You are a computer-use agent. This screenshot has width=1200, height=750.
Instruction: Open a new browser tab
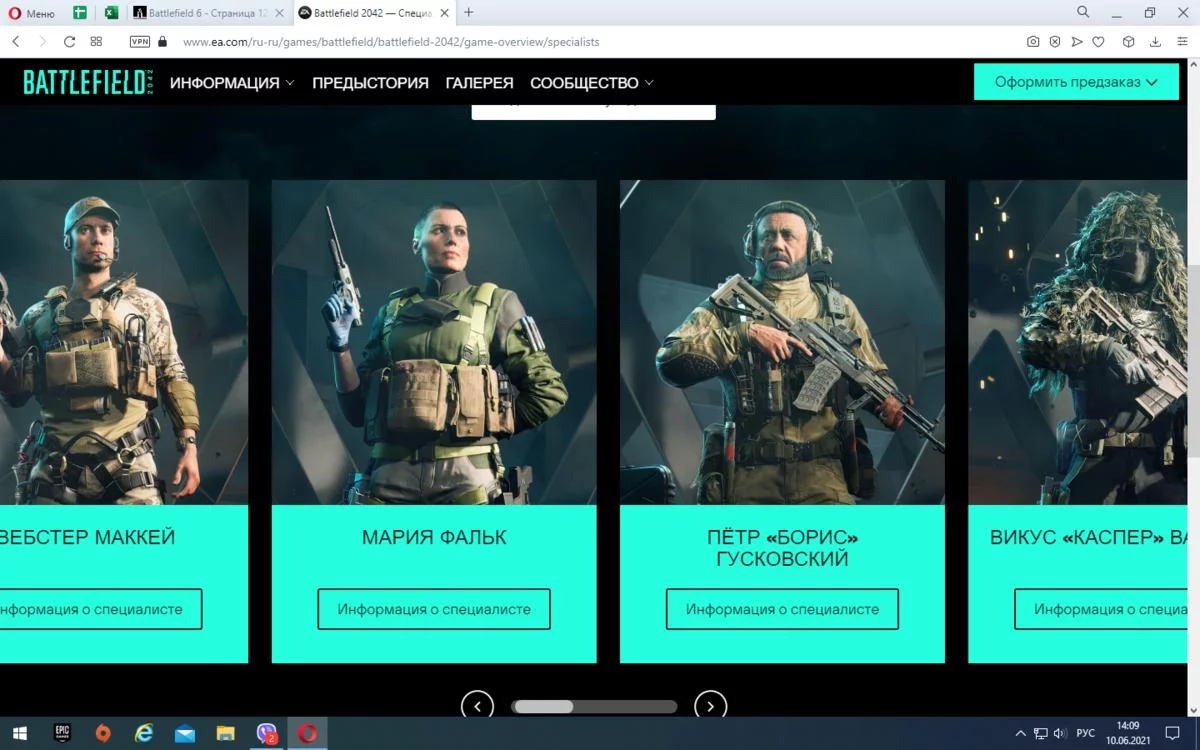[468, 13]
